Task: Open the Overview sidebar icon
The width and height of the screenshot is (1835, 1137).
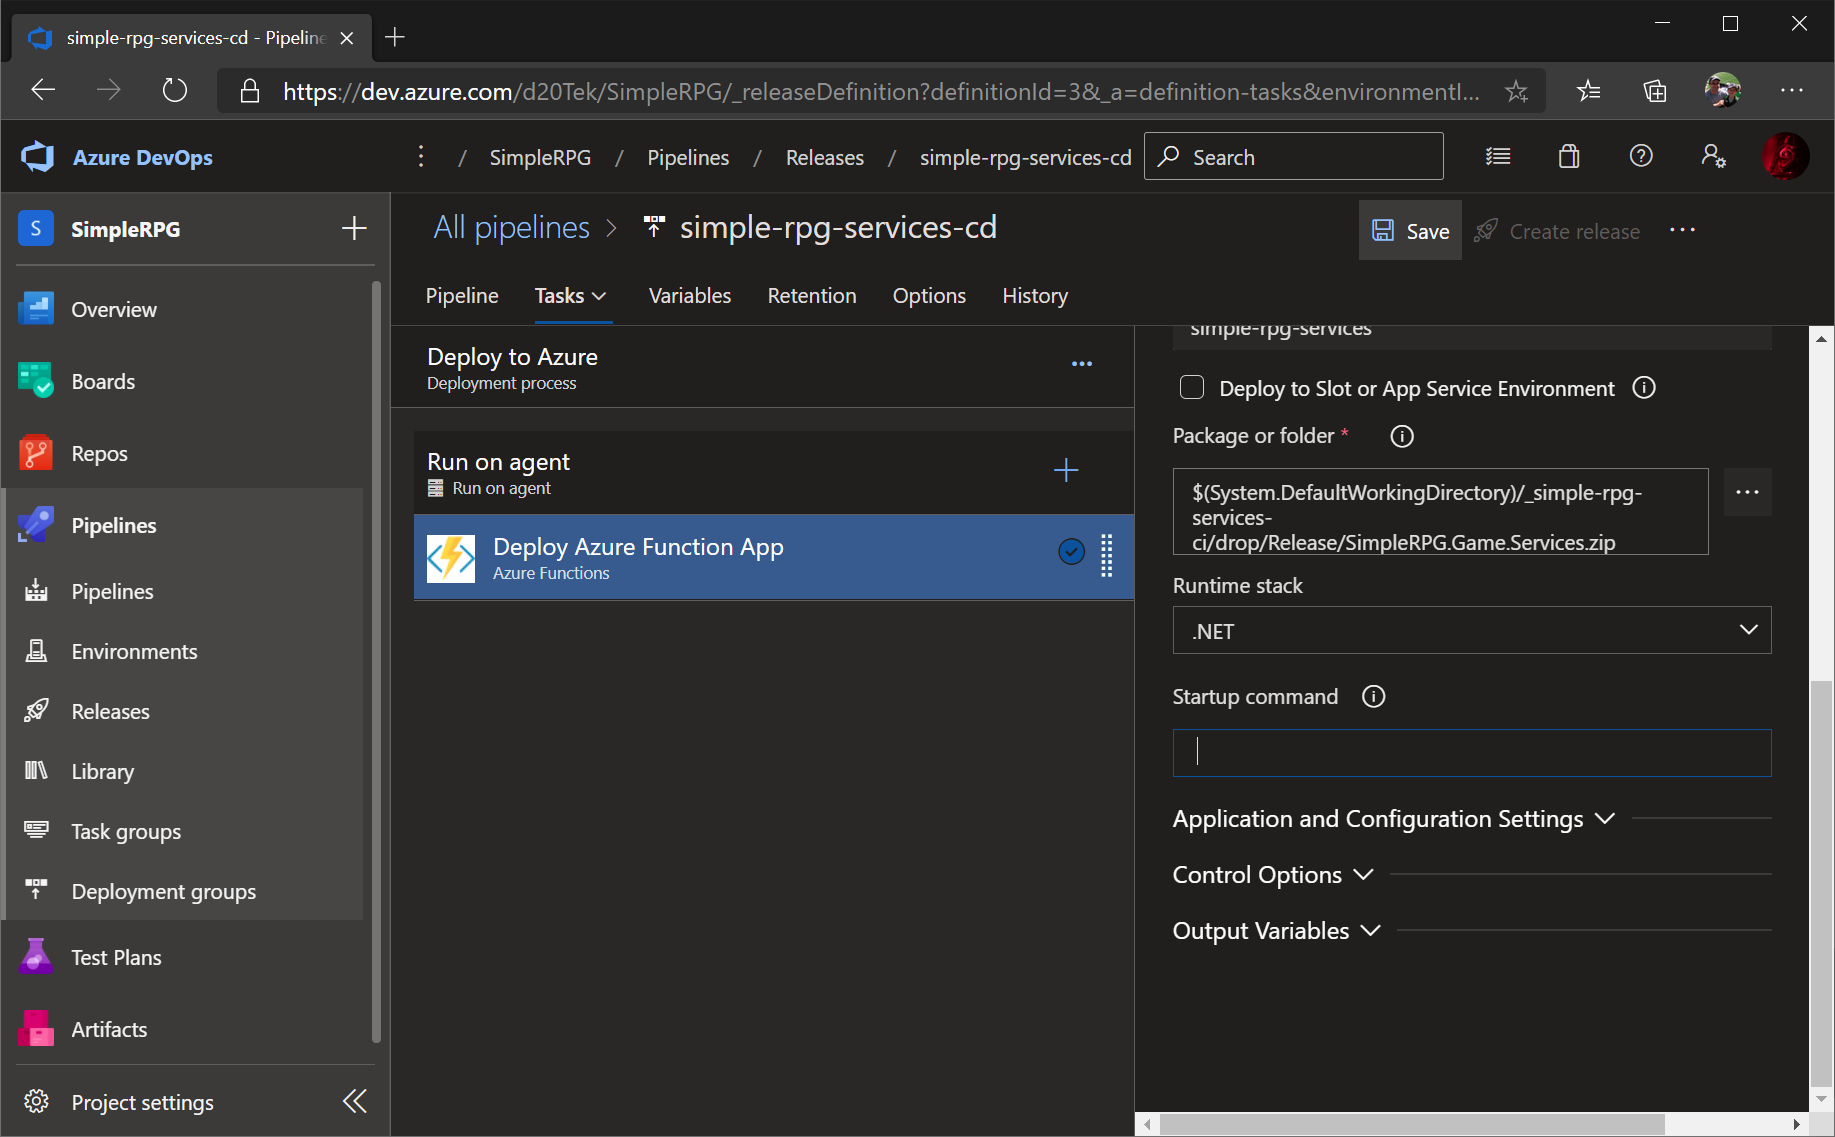Action: tap(36, 309)
